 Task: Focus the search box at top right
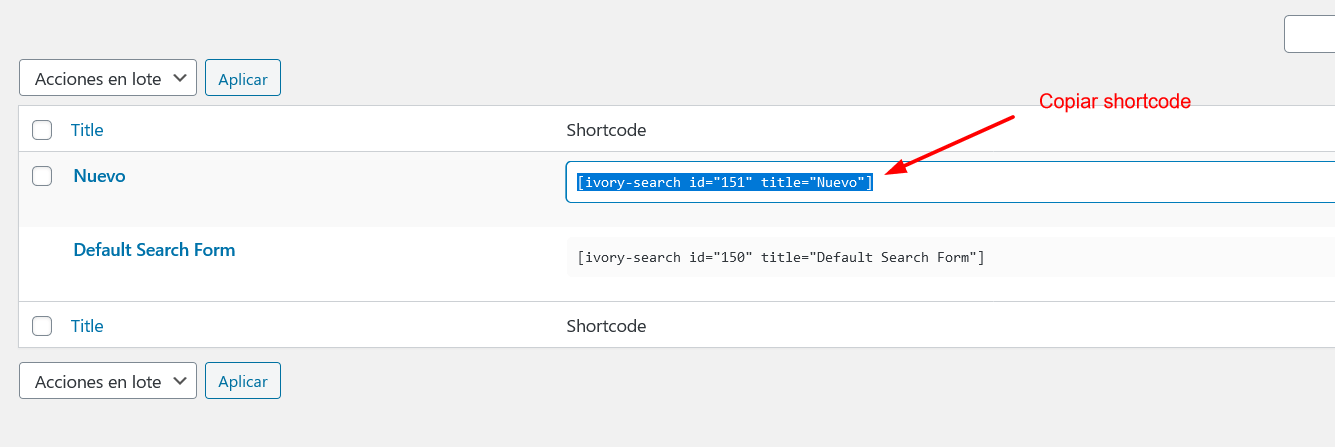click(x=1310, y=34)
